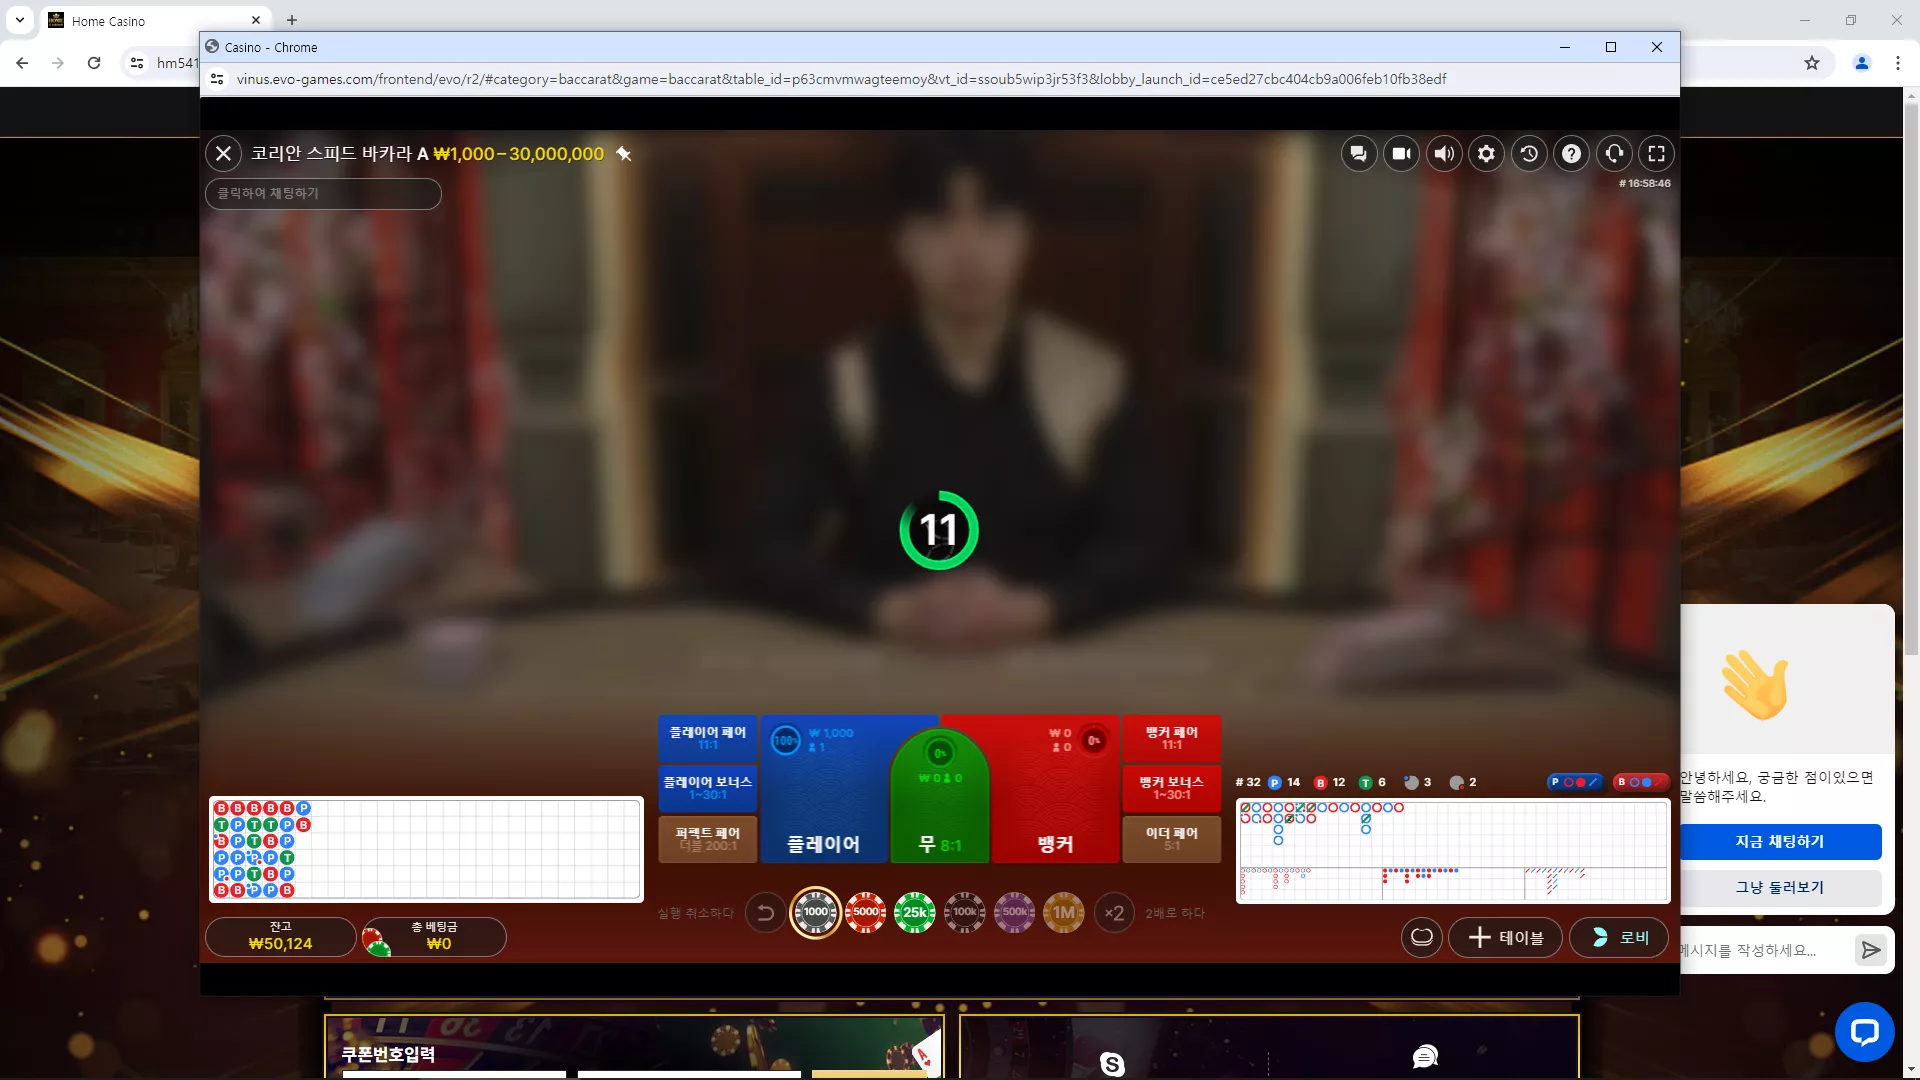Screen dimensions: 1920x1080
Task: Open the chat bubbles icon on the Home Casino page
Action: click(1425, 1057)
